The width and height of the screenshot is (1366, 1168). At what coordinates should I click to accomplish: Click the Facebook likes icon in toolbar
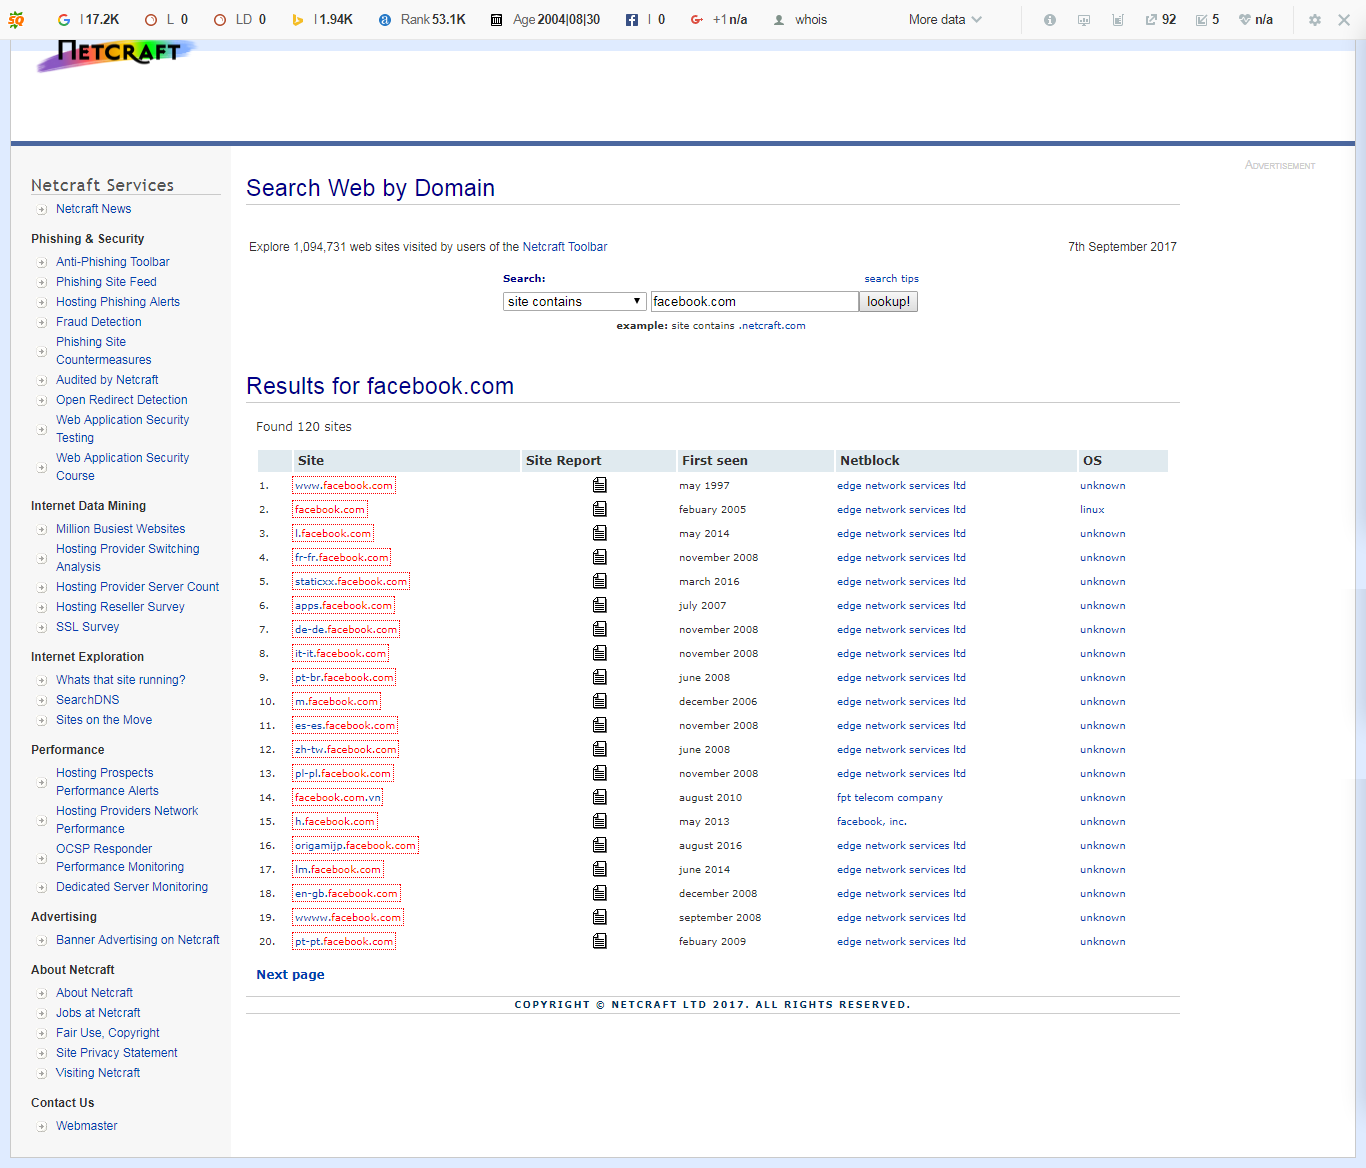coord(632,18)
